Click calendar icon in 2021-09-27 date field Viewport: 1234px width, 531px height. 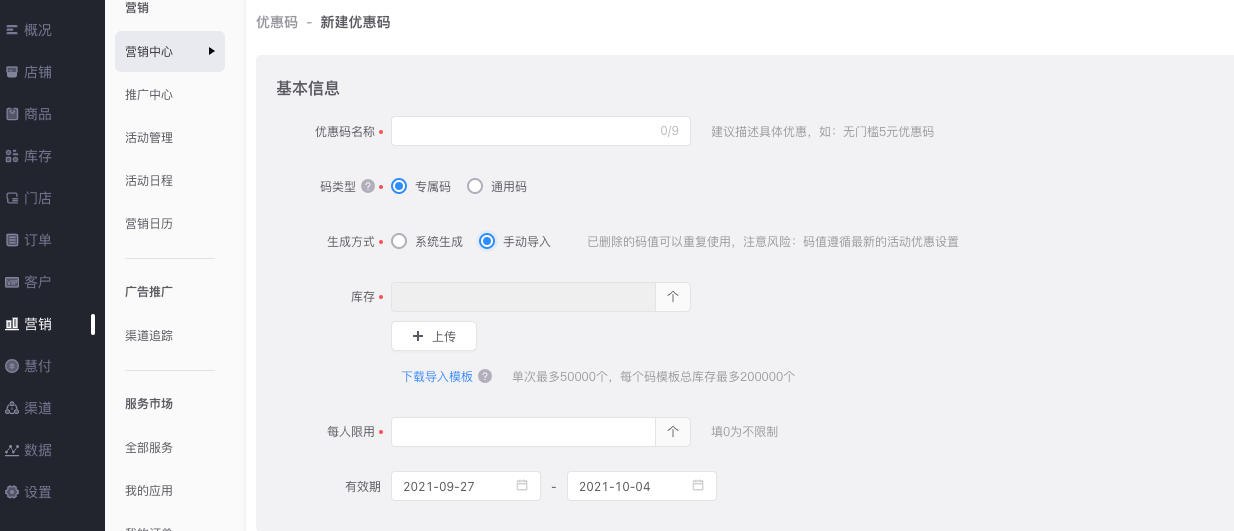(x=522, y=485)
